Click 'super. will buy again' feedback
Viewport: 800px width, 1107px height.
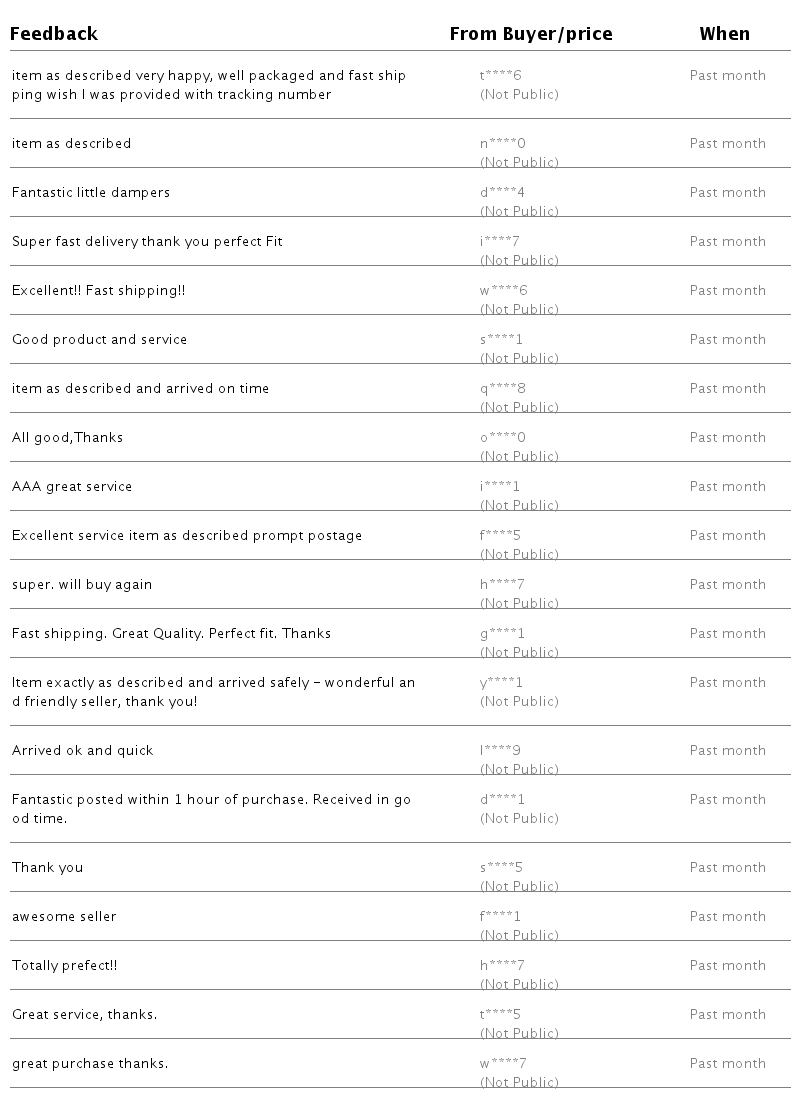82,585
